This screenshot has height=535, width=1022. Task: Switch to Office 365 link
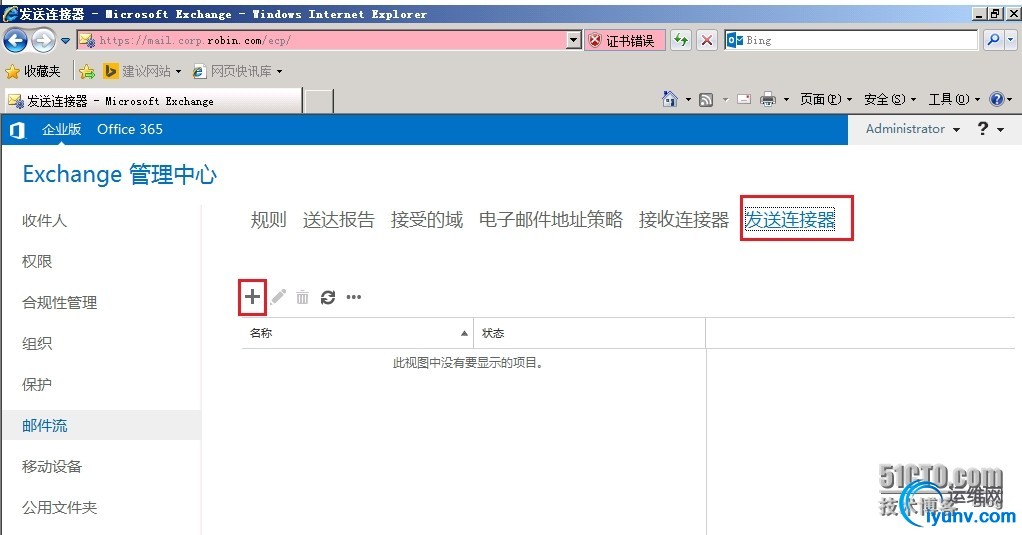(x=130, y=129)
